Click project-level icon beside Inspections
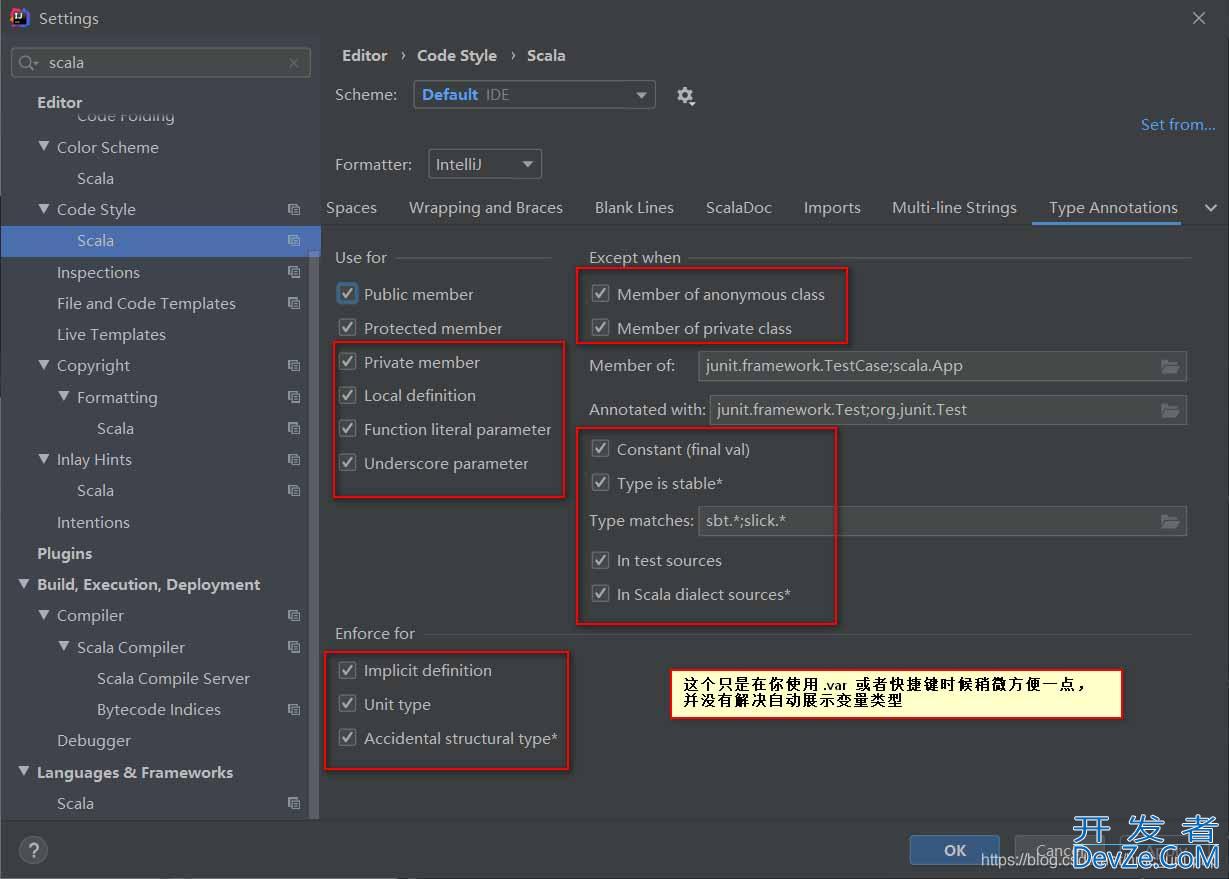This screenshot has height=879, width=1229. 294,272
